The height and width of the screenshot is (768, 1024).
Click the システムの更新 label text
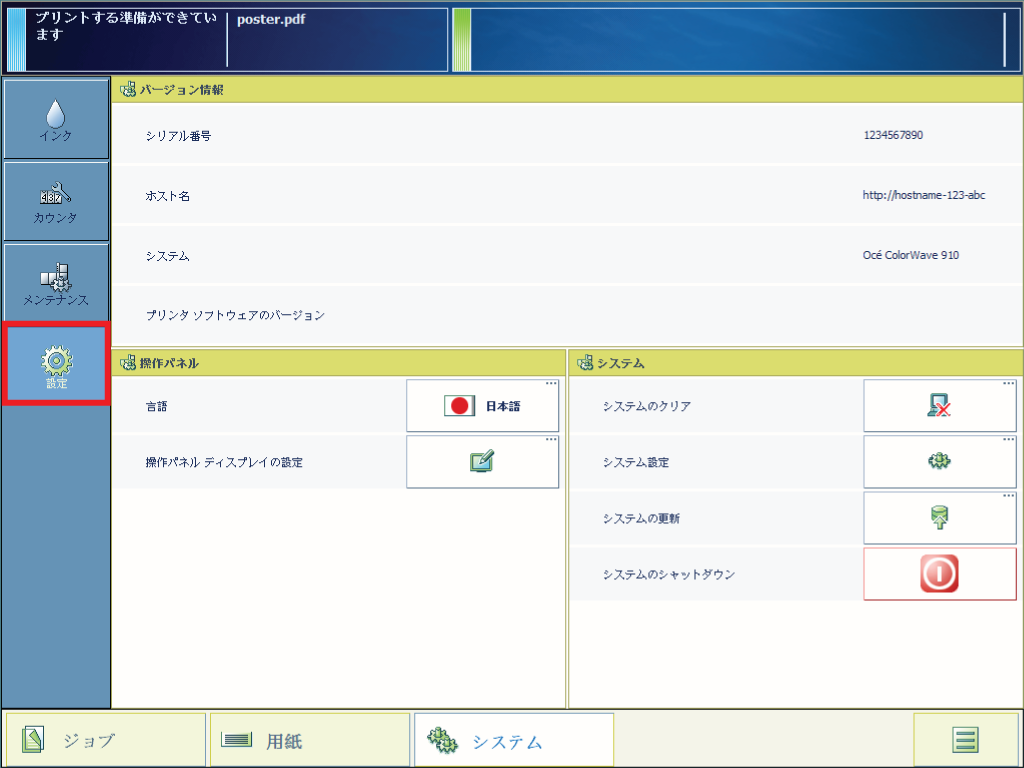(641, 519)
